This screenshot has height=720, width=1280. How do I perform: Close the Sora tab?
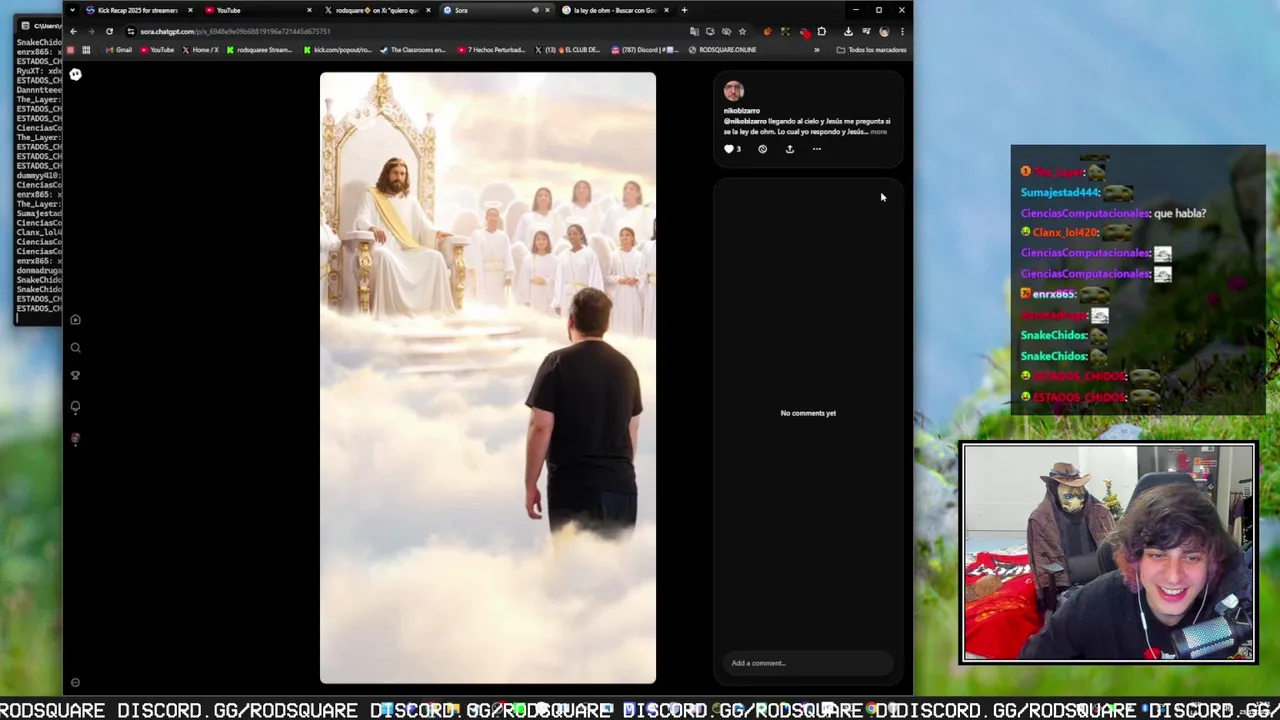coord(547,10)
